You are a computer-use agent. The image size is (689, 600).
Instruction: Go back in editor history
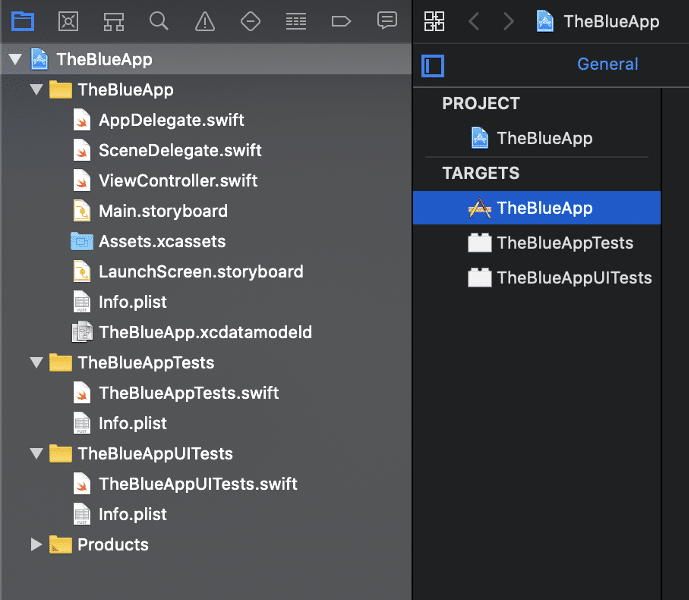[x=474, y=21]
